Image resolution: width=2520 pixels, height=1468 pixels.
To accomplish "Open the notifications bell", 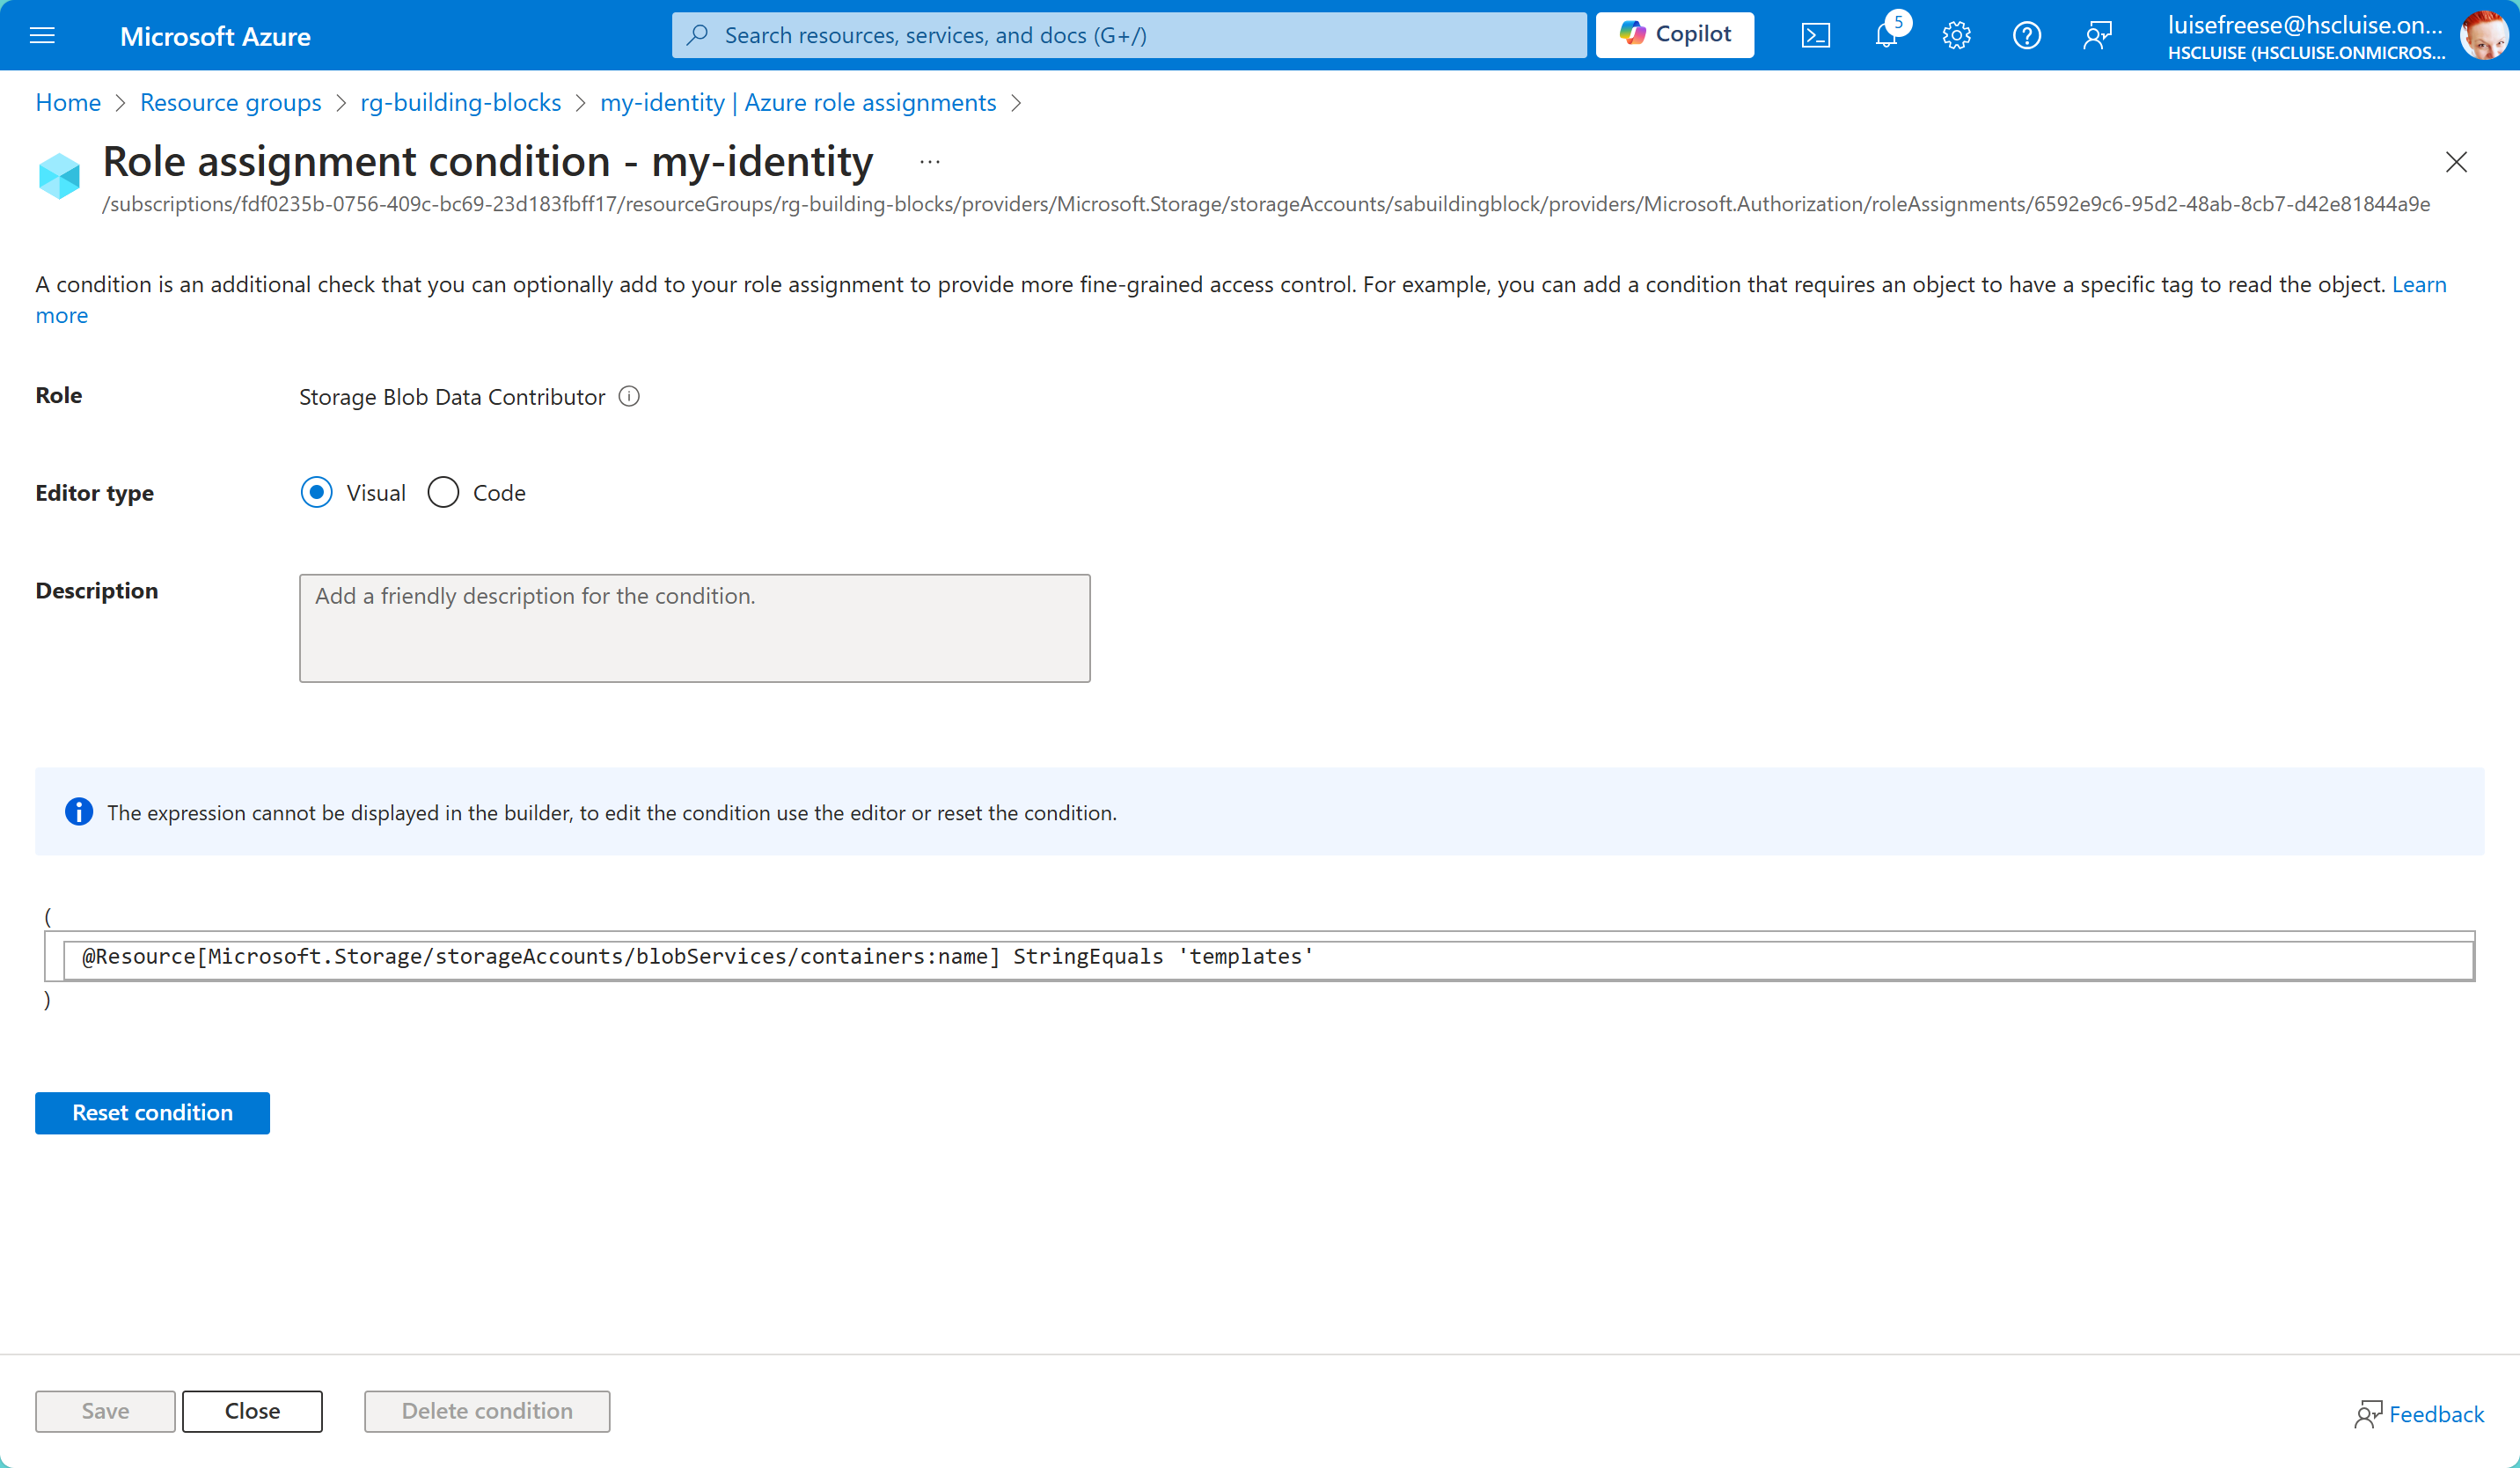I will [1887, 36].
